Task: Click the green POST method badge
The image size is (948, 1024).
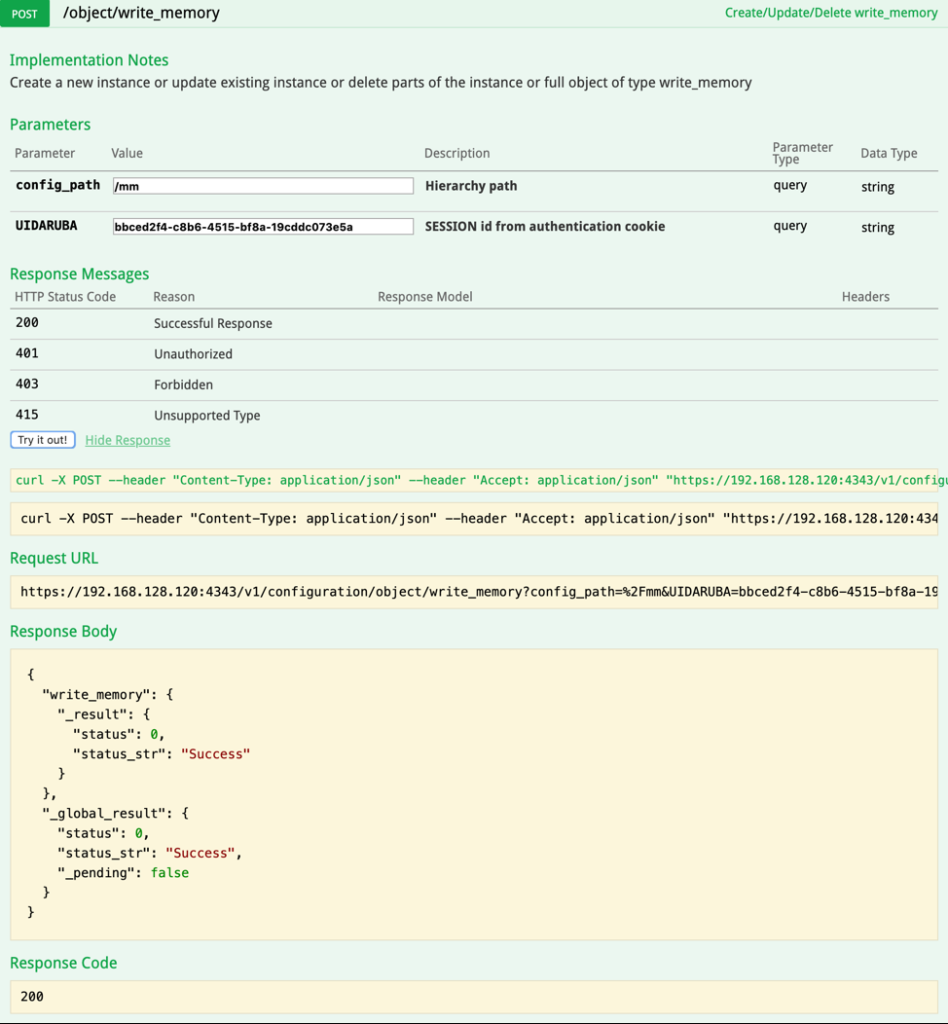Action: 25,14
